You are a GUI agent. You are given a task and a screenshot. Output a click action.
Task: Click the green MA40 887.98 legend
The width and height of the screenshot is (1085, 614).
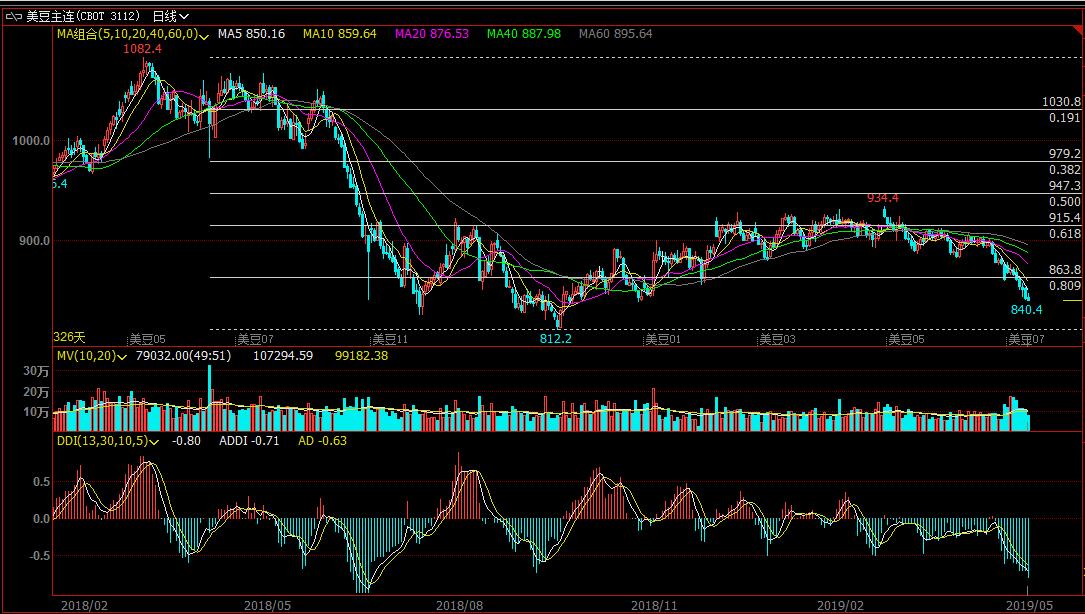point(524,34)
